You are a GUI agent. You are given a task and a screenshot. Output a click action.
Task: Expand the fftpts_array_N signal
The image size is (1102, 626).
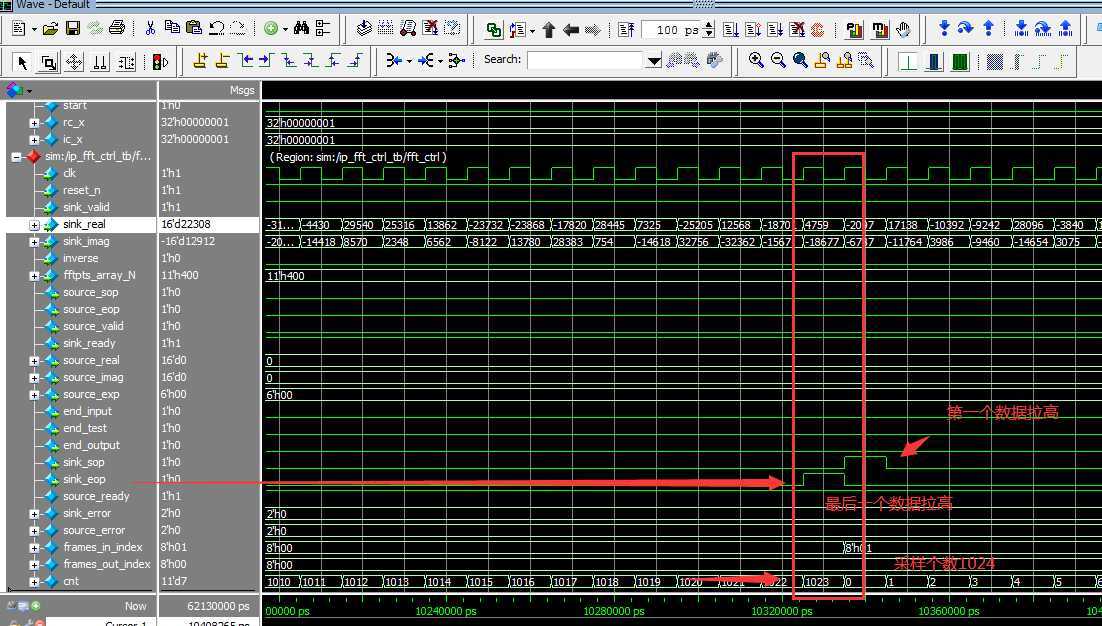coord(34,276)
